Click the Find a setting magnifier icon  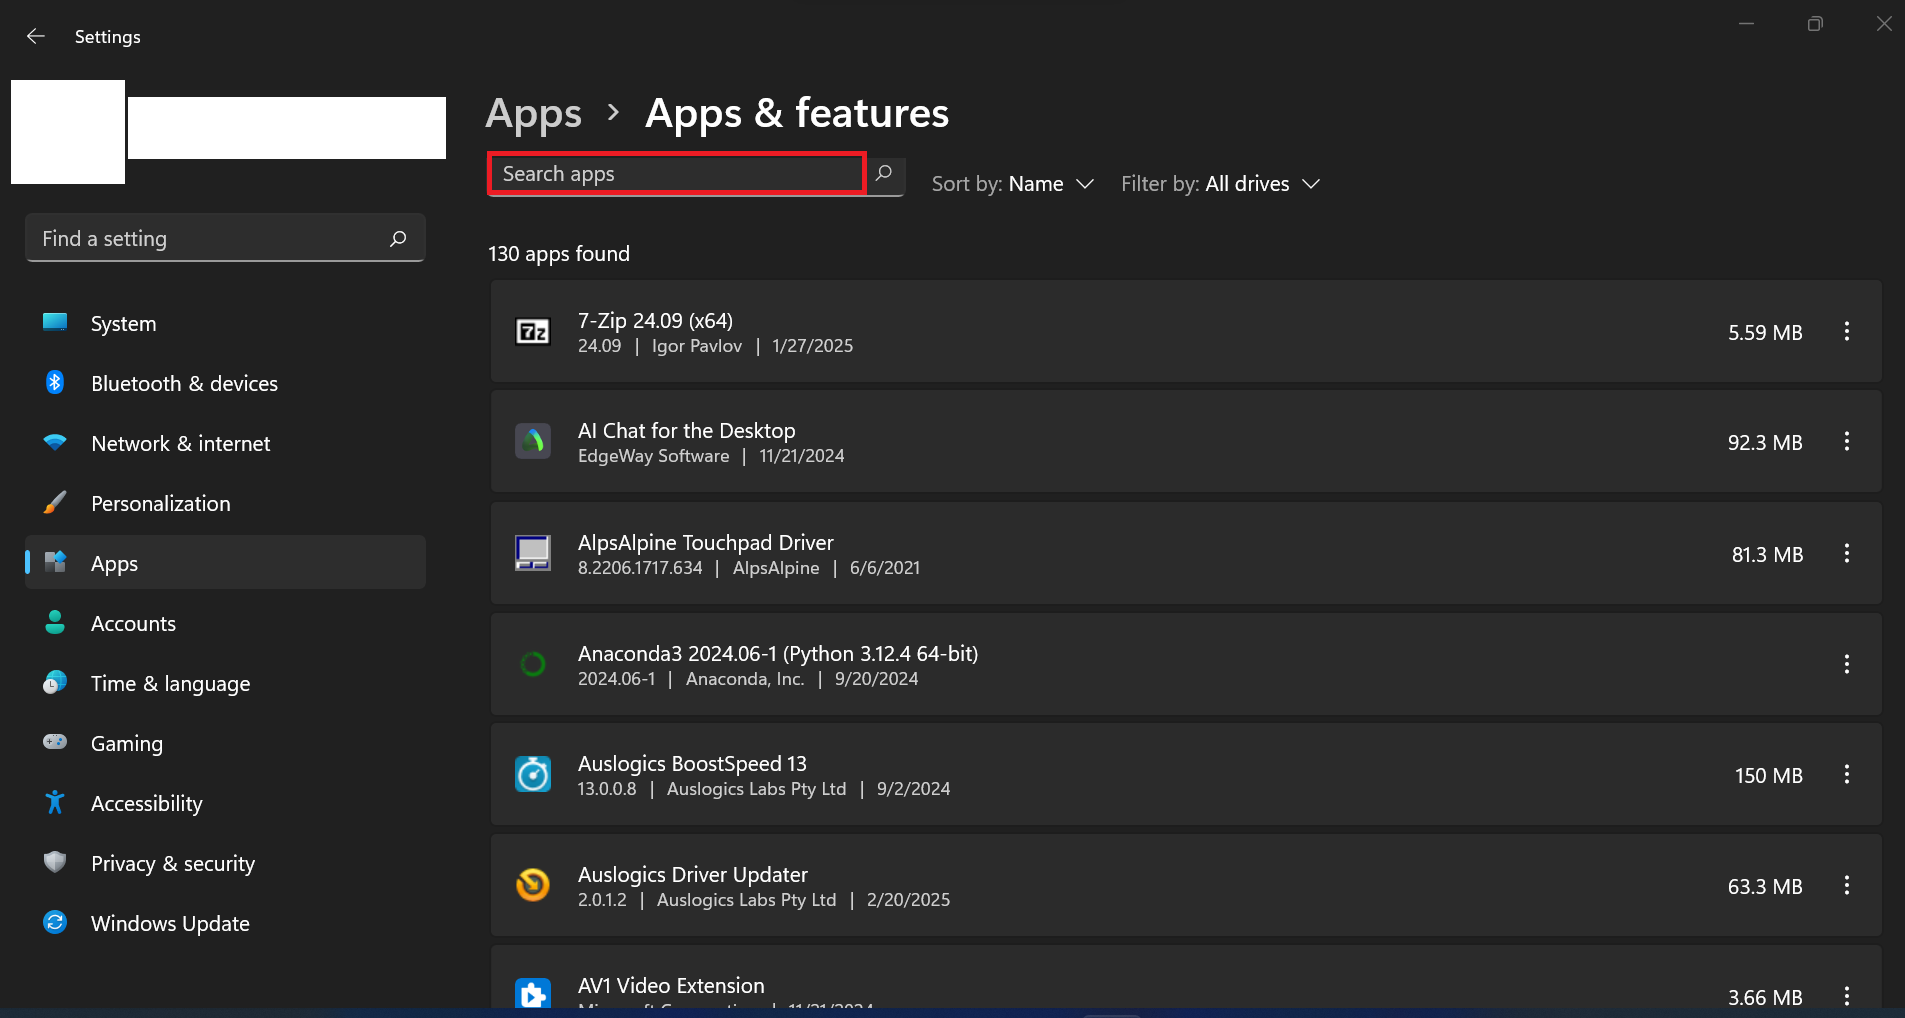(x=398, y=238)
